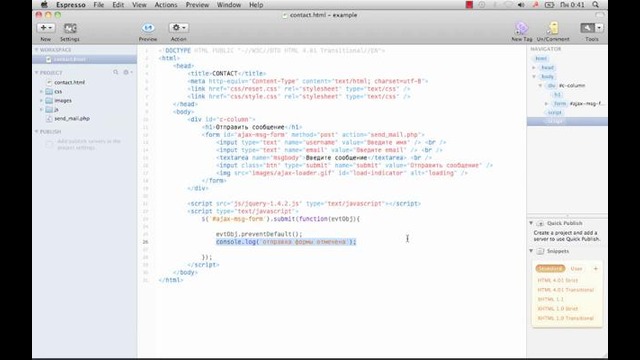Toggle the Un/Comment toolbar icon
Image resolution: width=640 pixels, height=360 pixels.
(x=553, y=28)
